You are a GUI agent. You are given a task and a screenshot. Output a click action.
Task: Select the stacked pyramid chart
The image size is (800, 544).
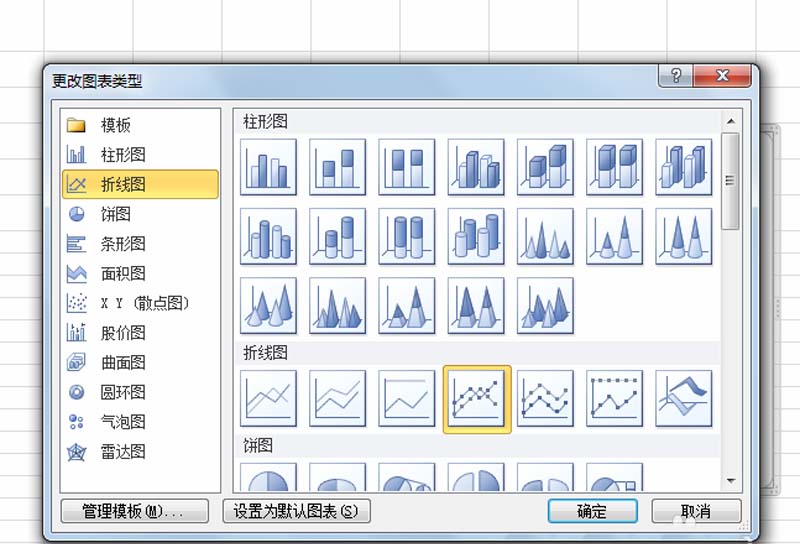(407, 306)
